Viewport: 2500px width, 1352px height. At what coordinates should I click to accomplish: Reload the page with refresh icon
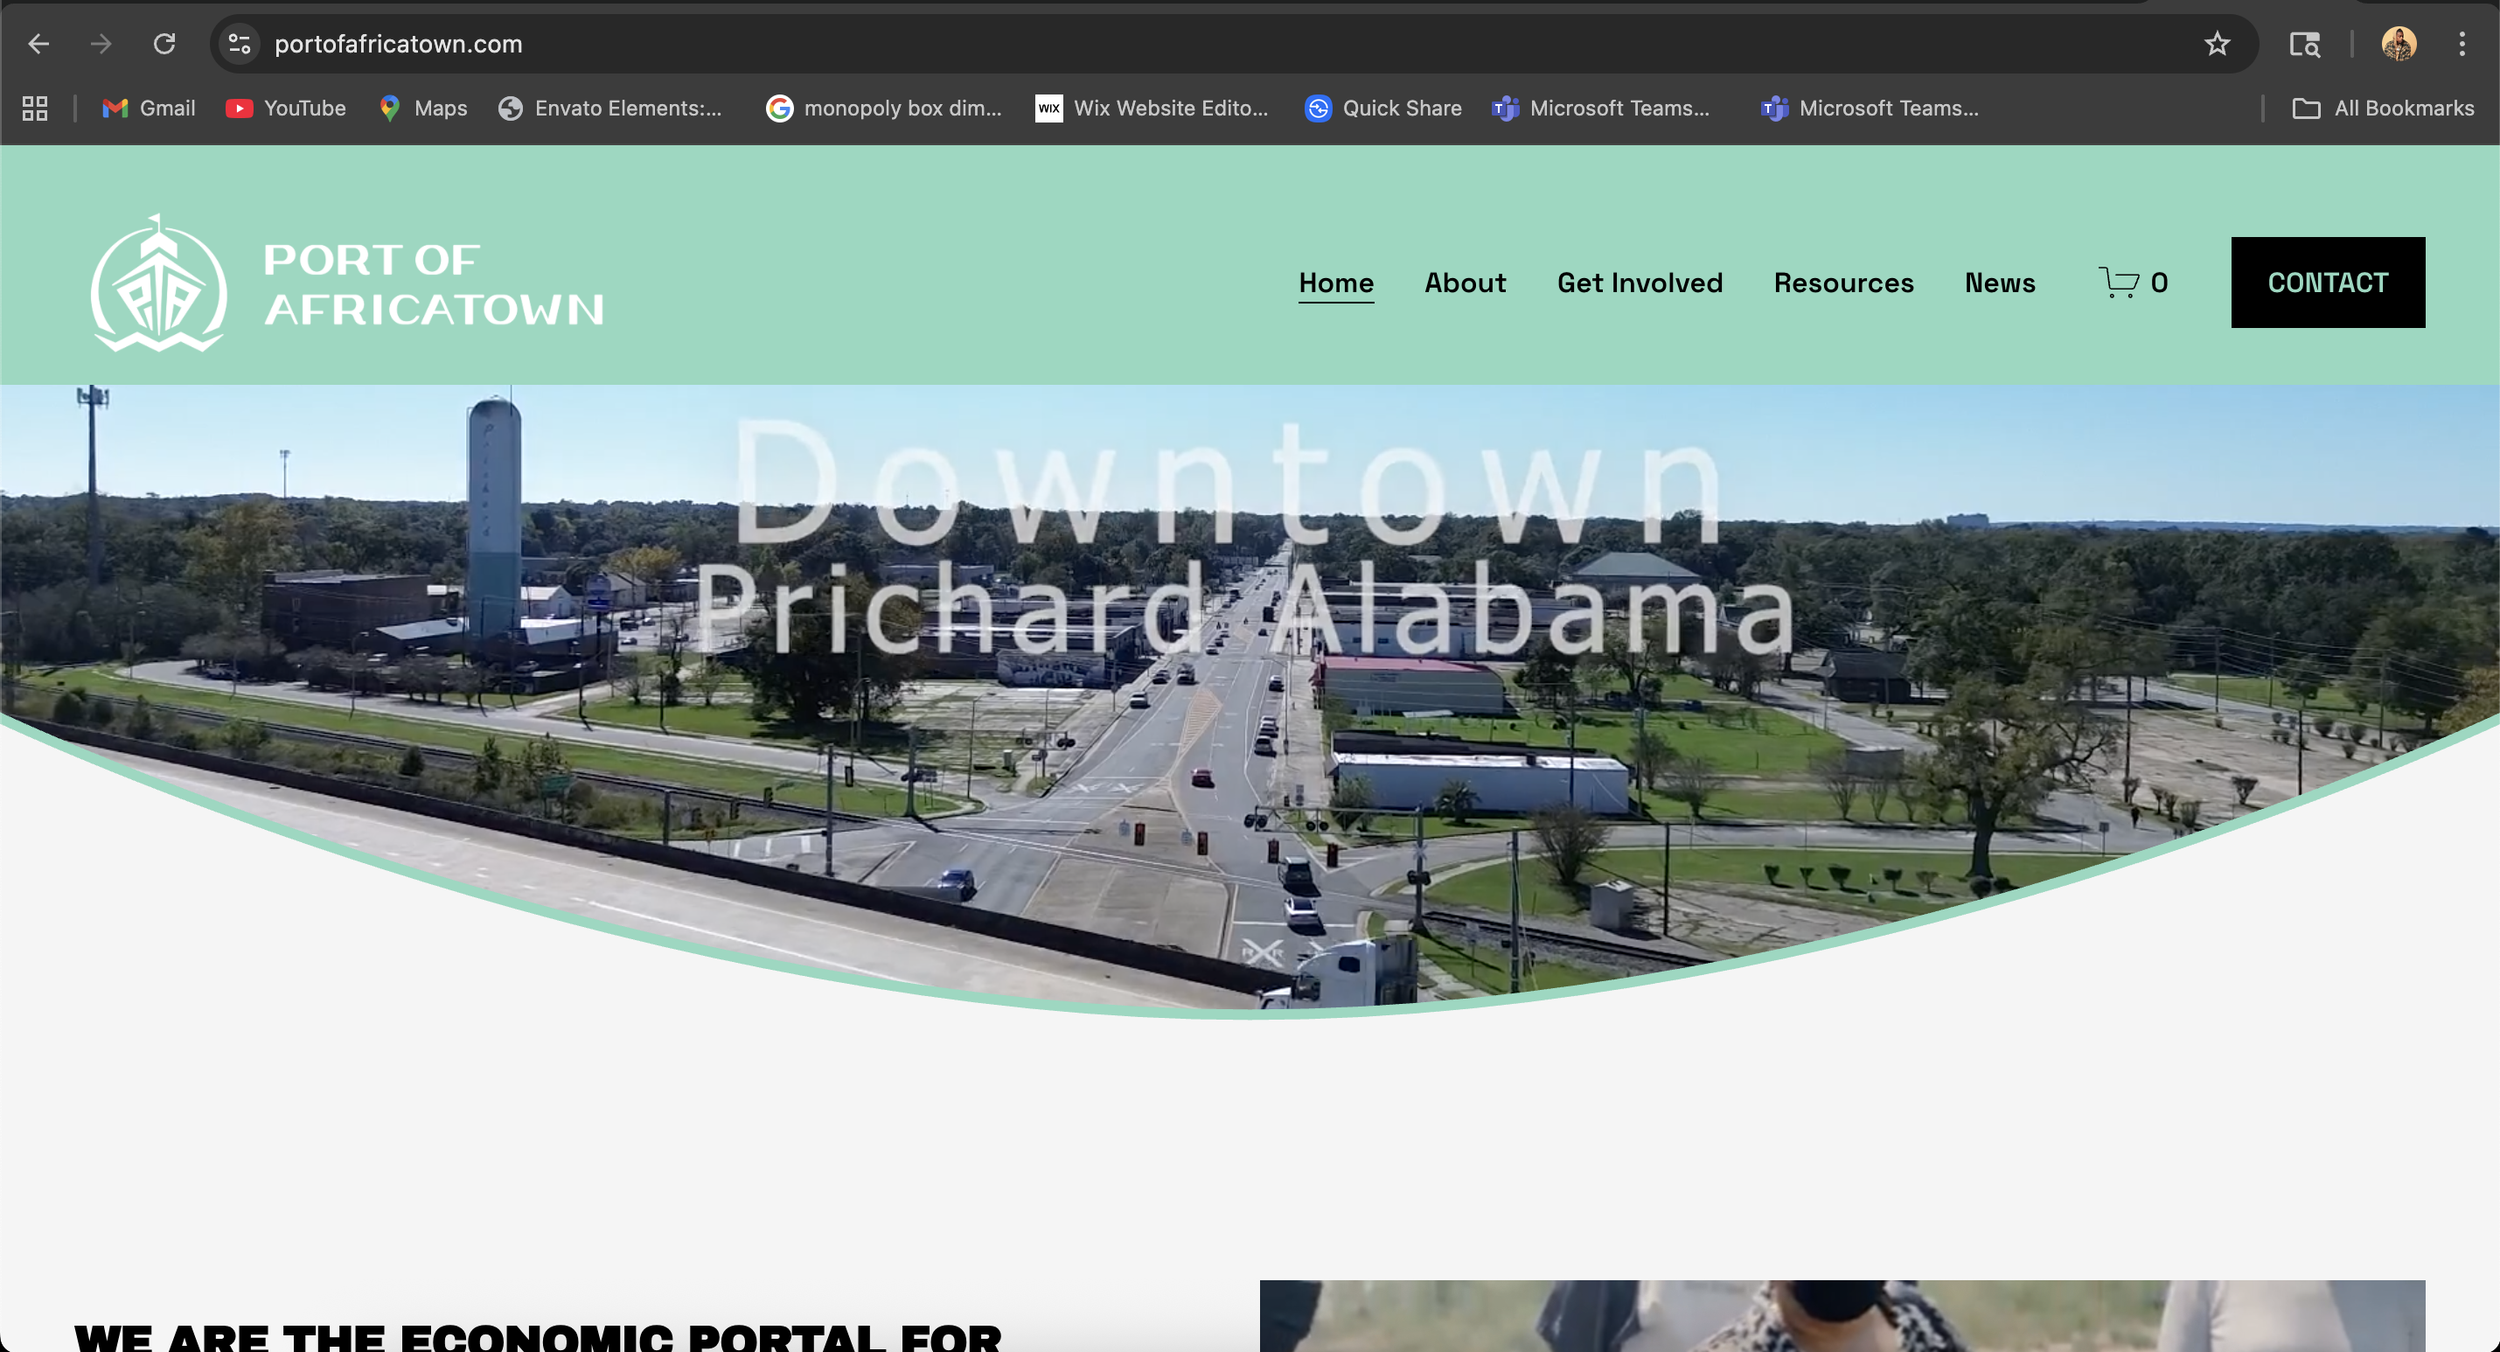coord(164,44)
